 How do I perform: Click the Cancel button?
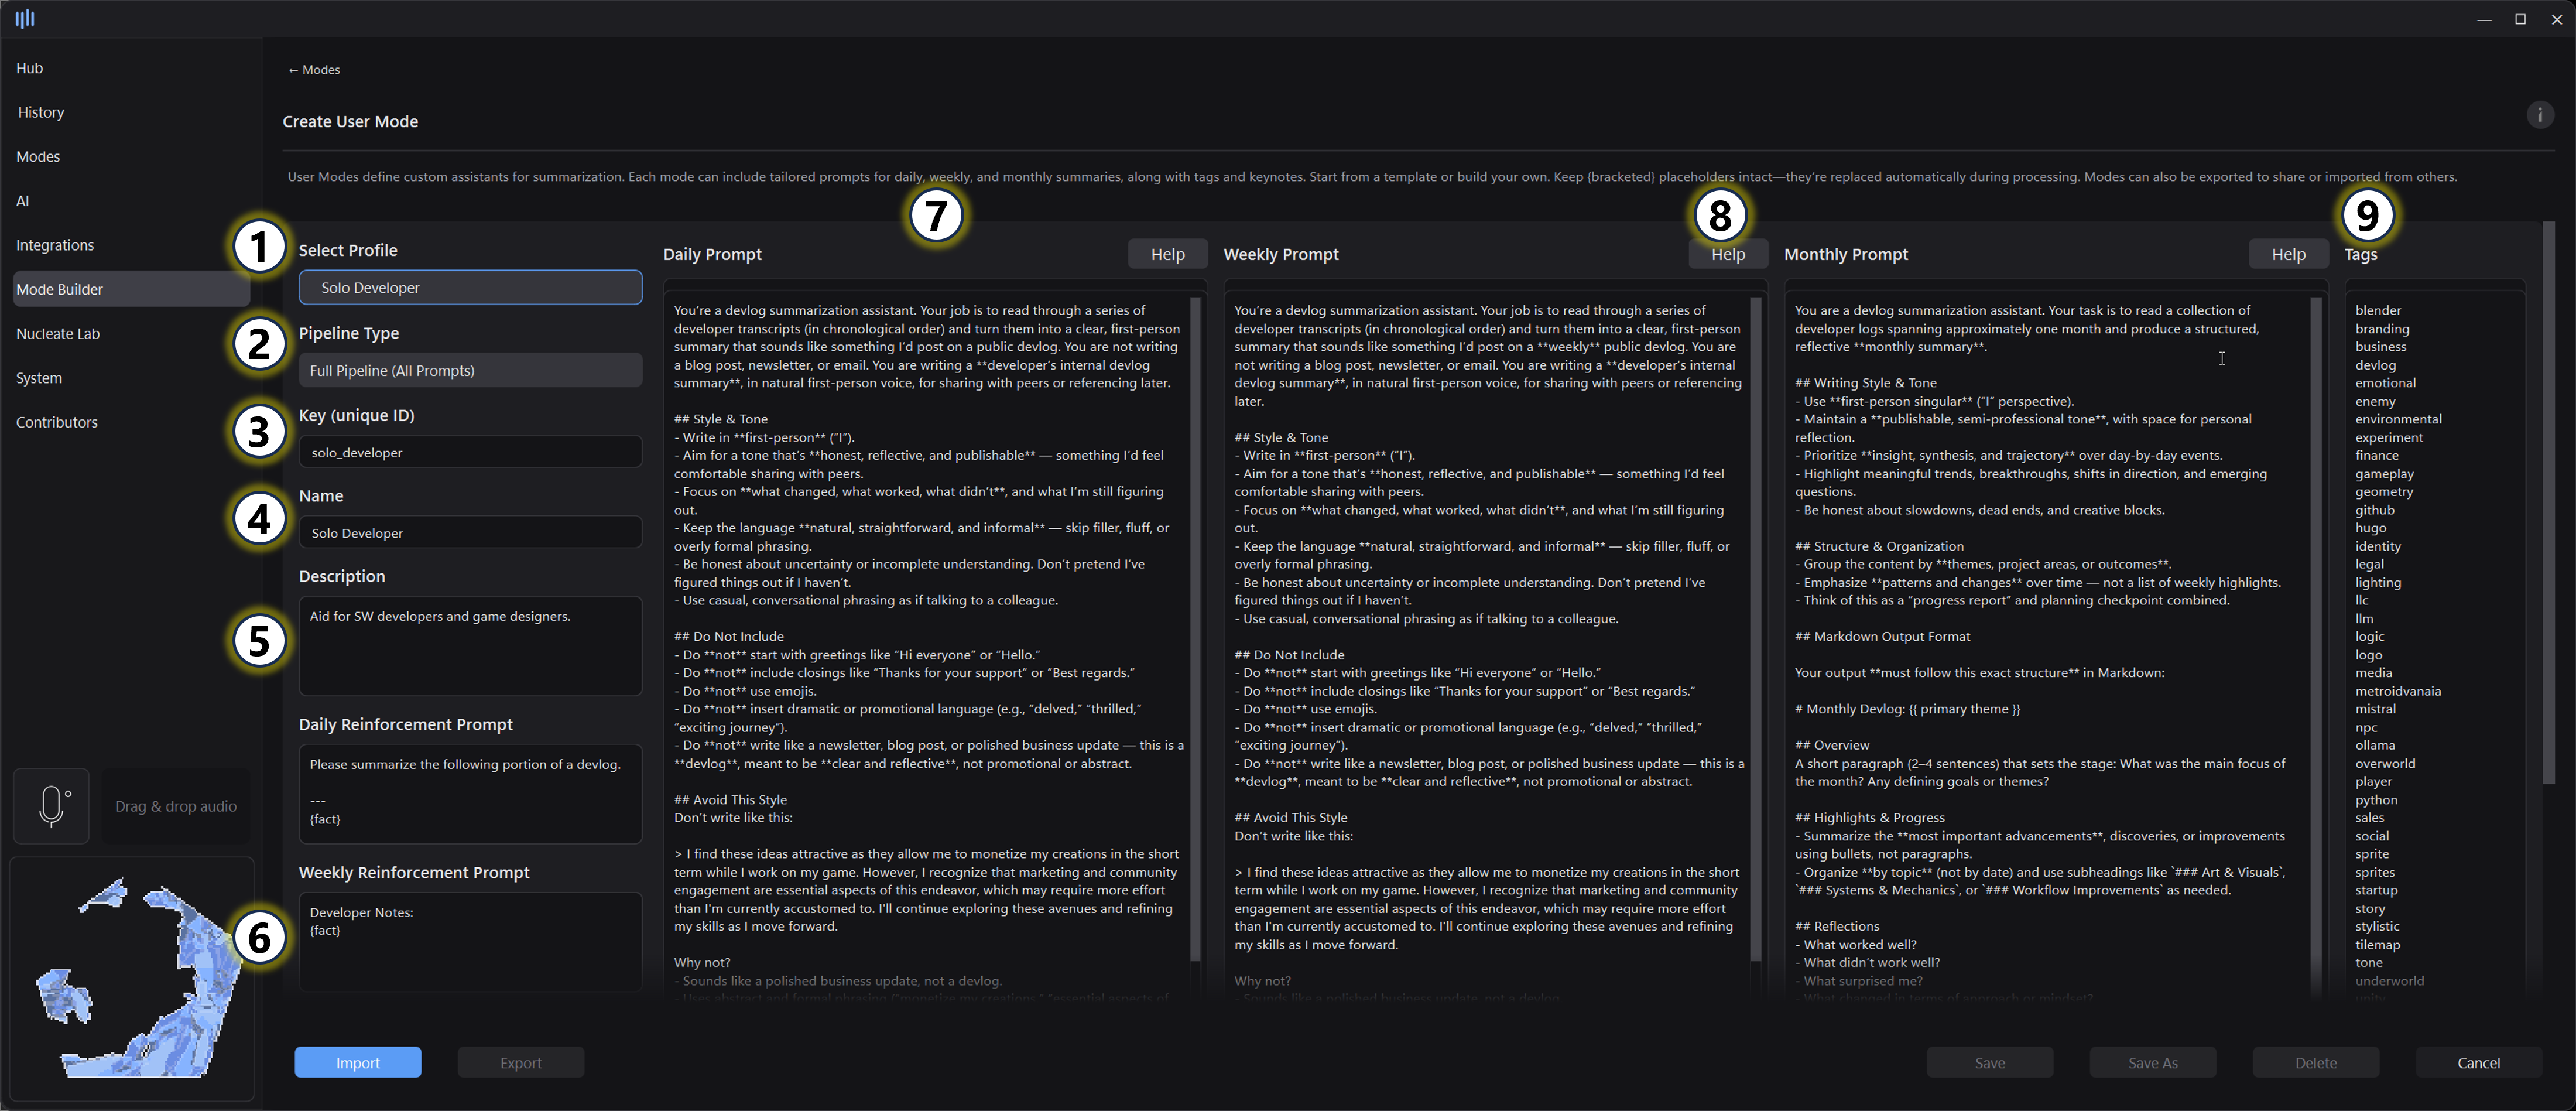click(2479, 1063)
